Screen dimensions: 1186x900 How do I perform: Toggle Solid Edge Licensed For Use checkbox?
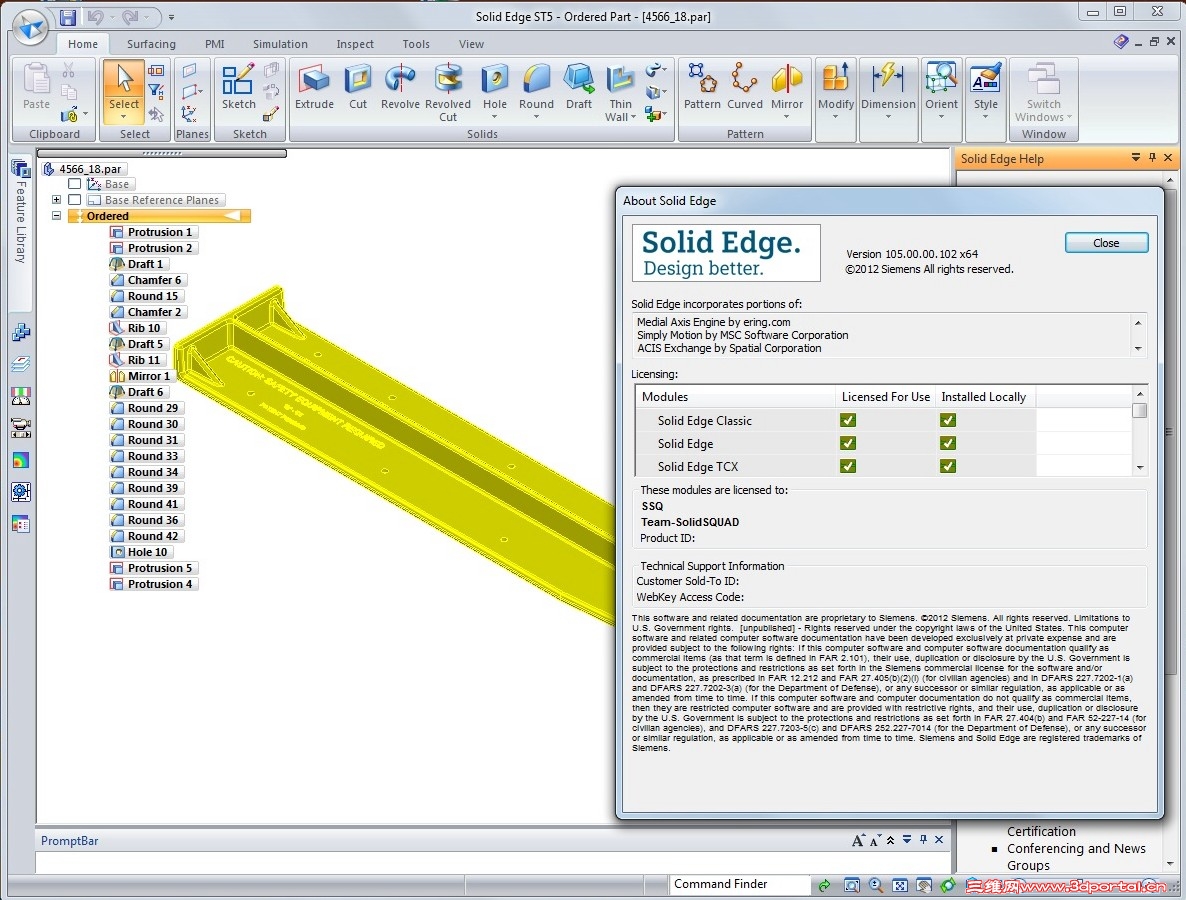coord(848,443)
